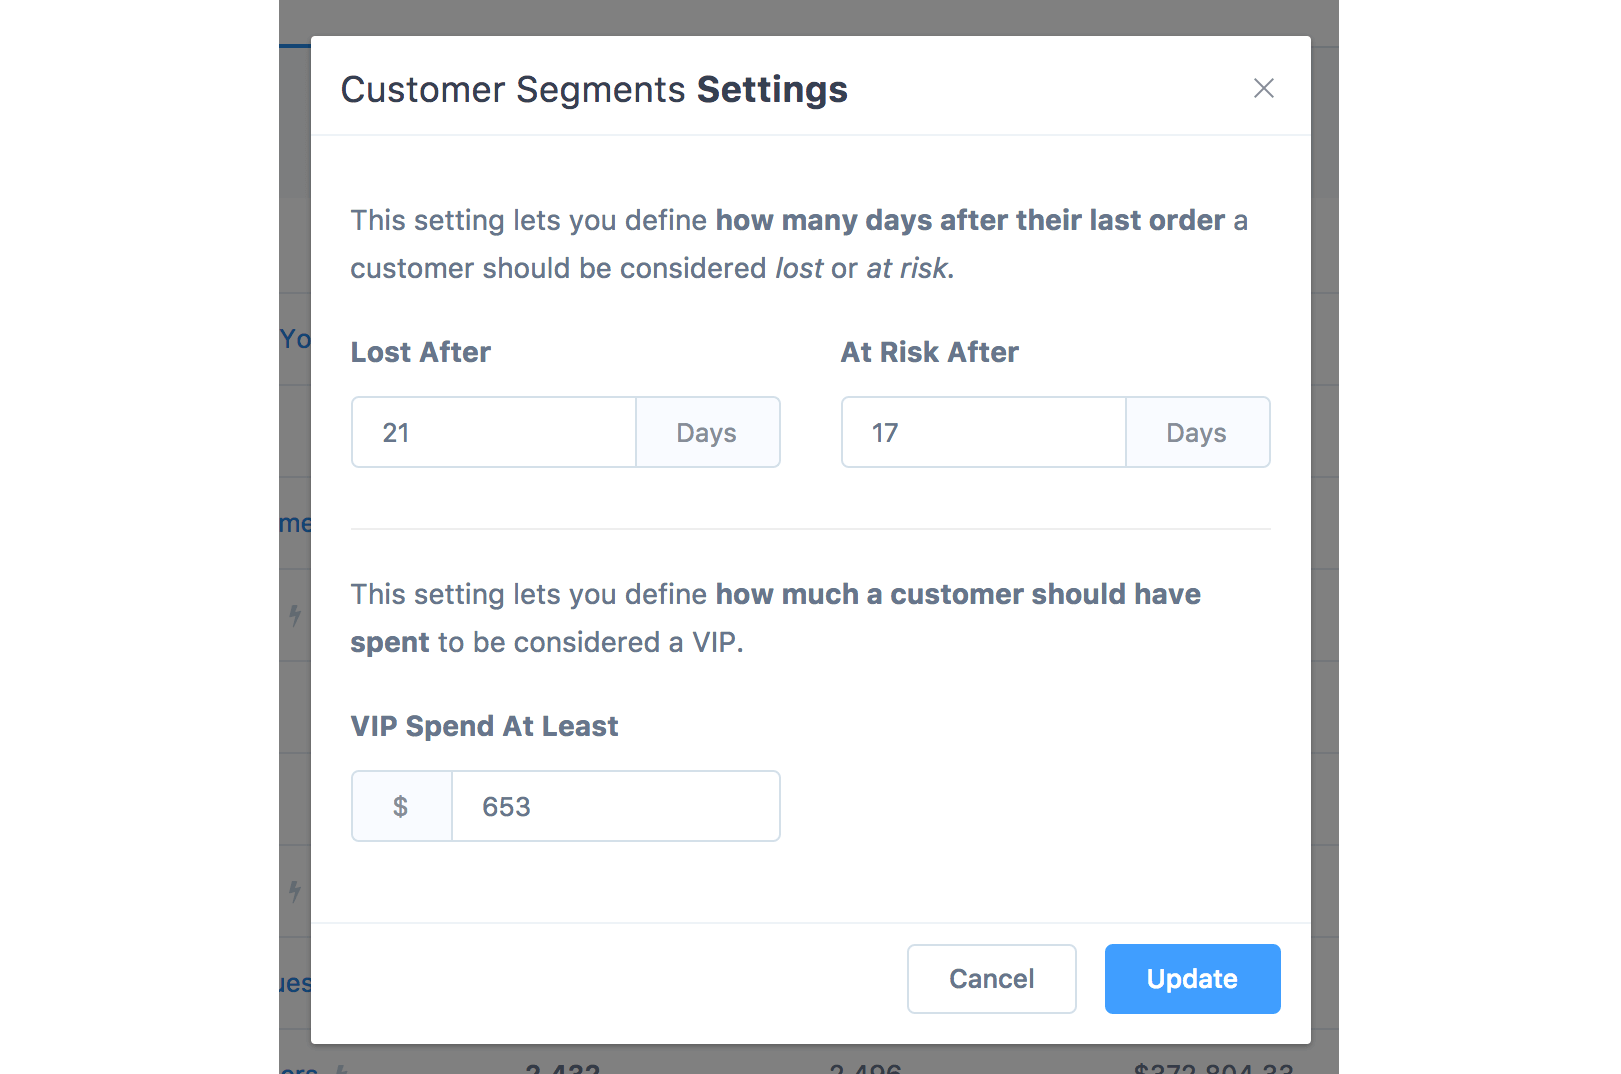Focus the At Risk After days field
The width and height of the screenshot is (1621, 1074).
(x=983, y=433)
